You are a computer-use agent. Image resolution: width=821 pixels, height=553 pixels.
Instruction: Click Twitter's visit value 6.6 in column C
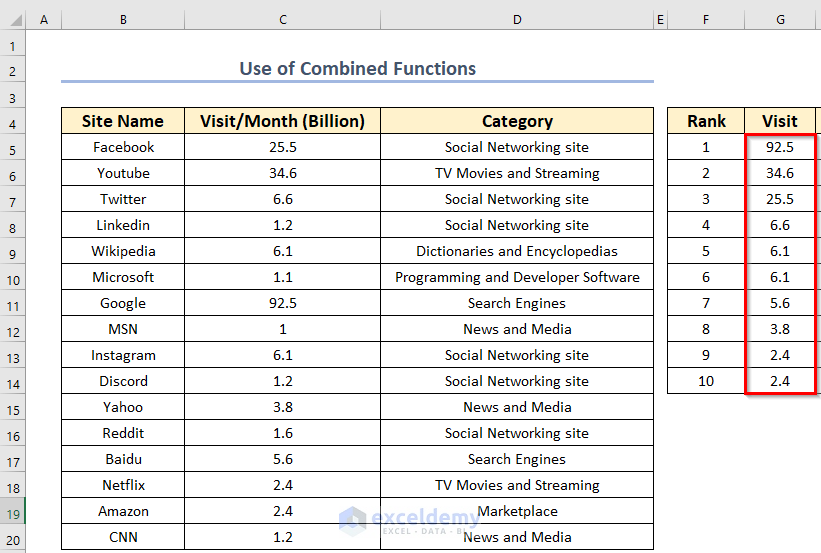point(283,199)
